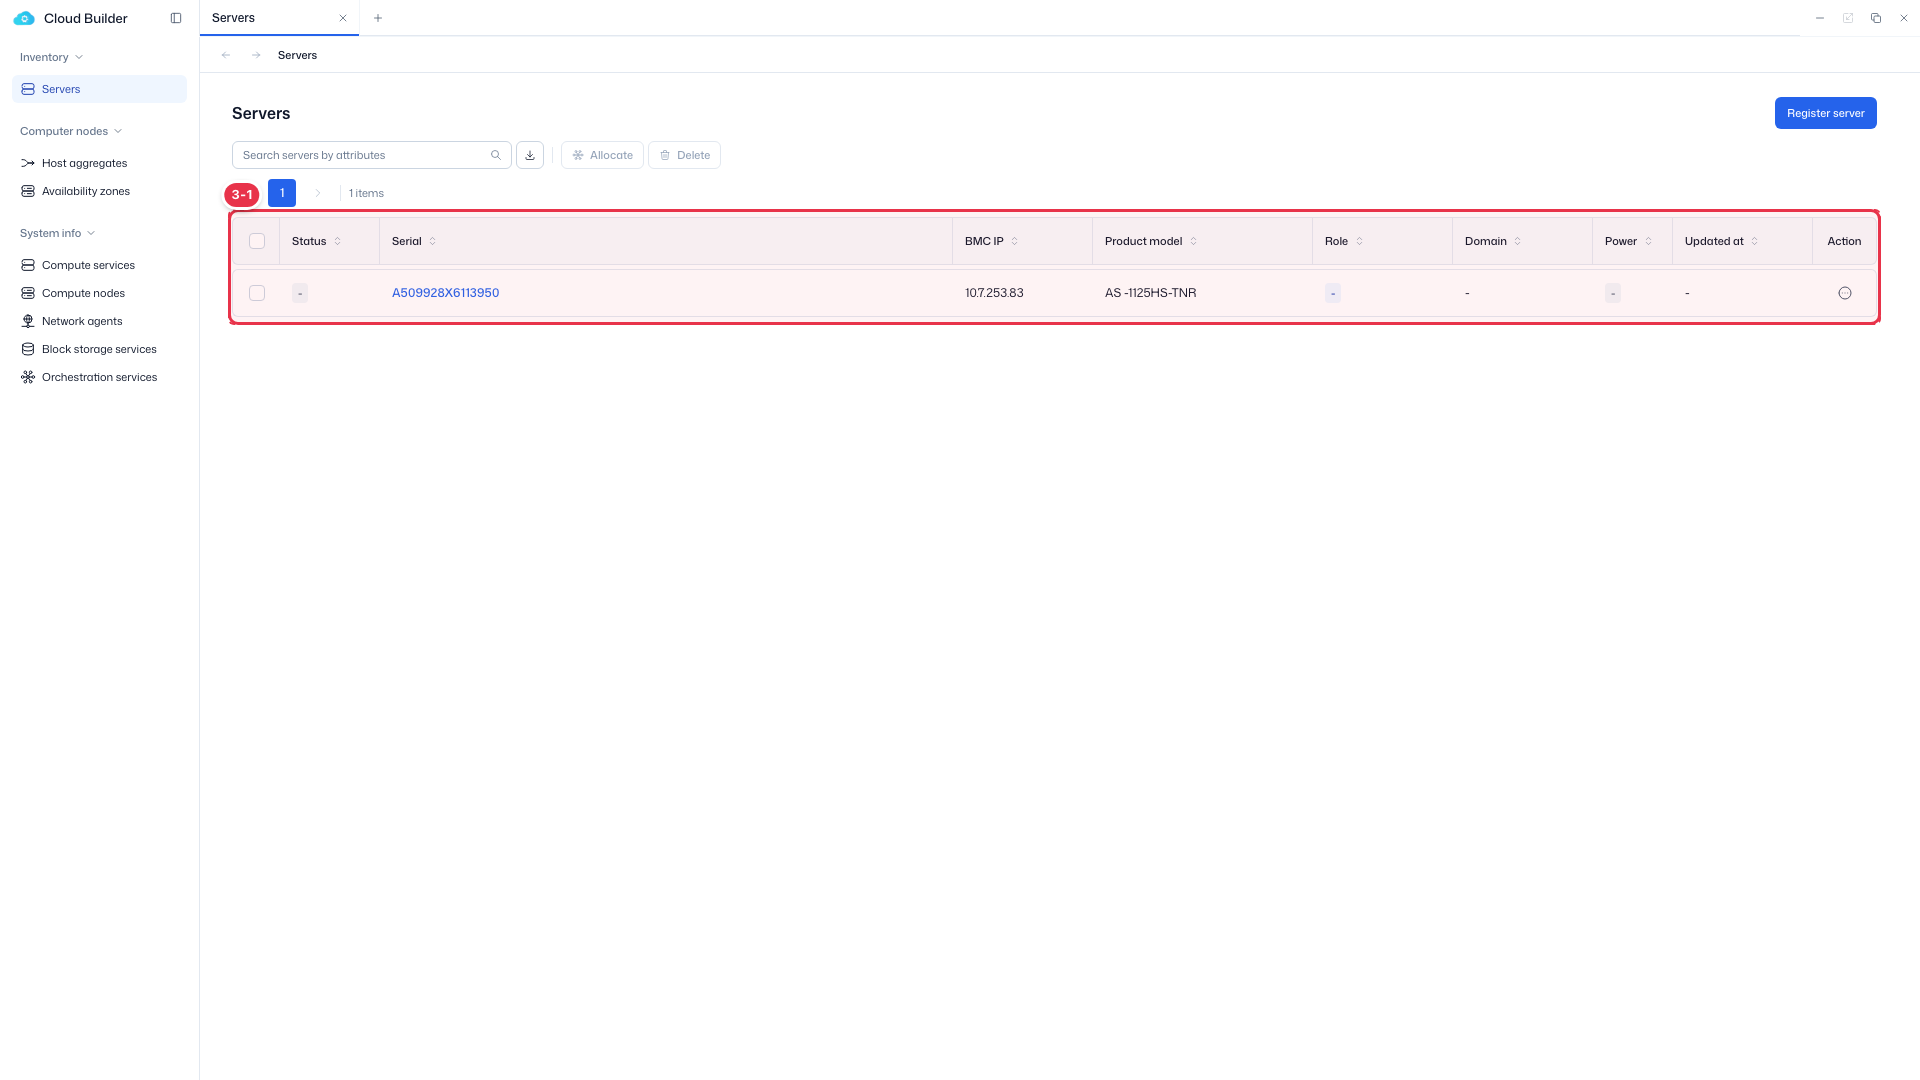Open Compute nodes page

pyautogui.click(x=99, y=293)
